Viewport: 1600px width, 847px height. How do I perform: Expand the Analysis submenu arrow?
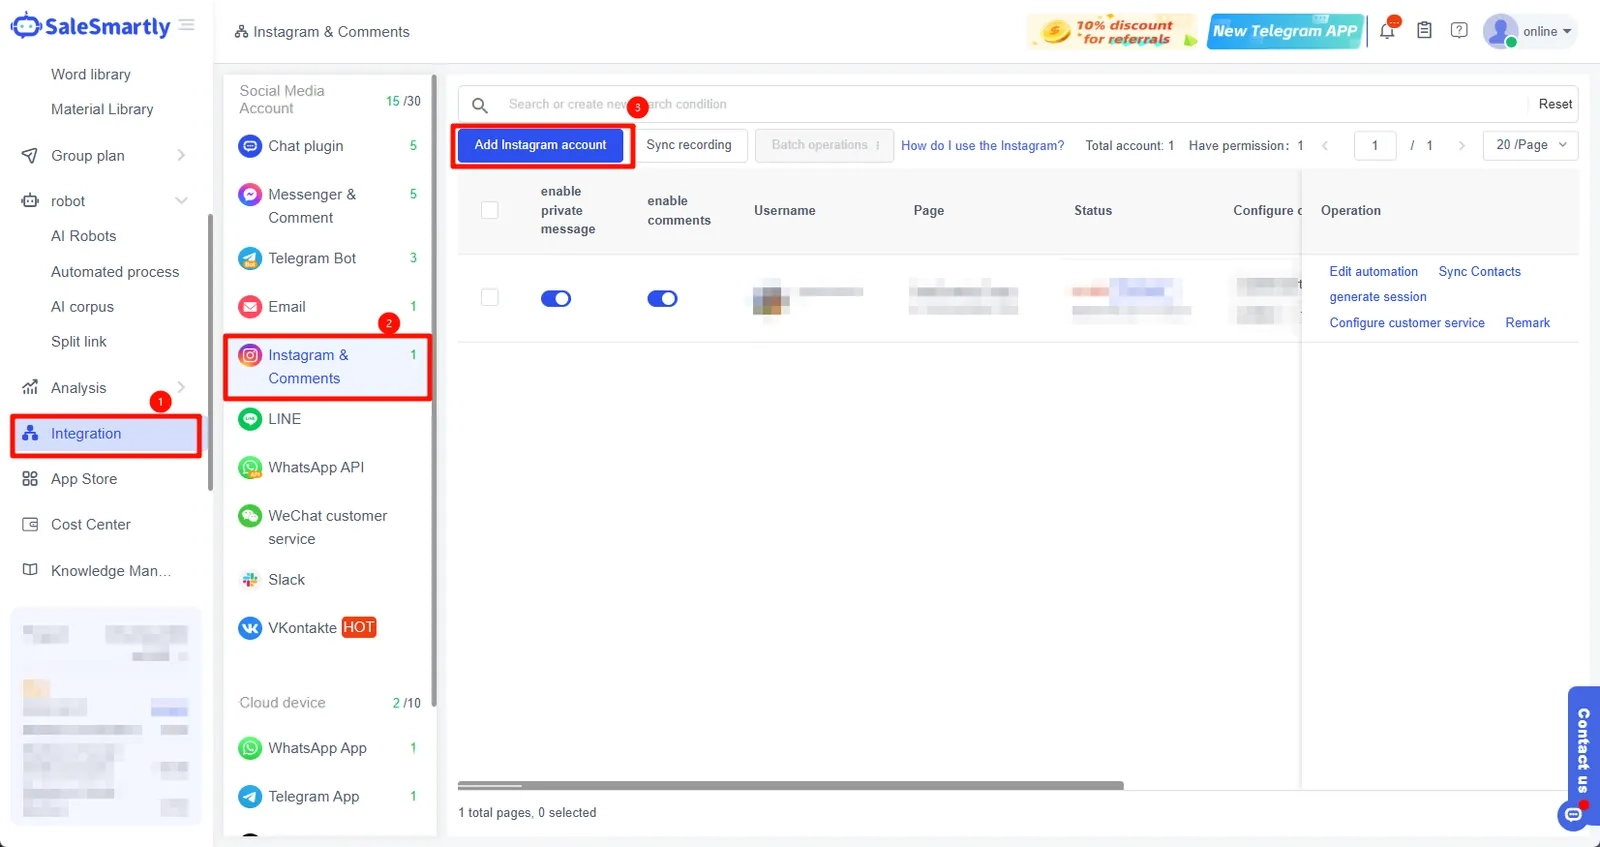181,387
